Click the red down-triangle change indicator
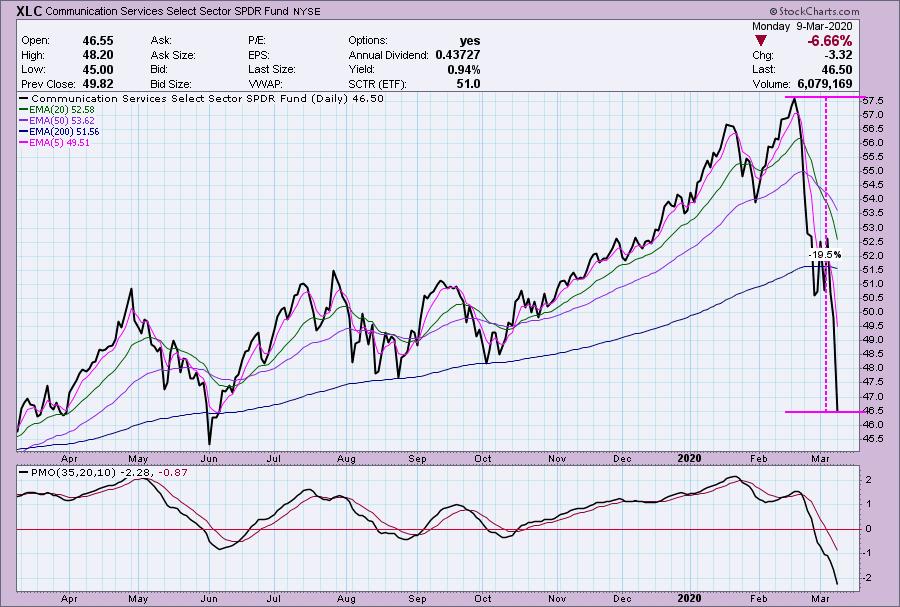This screenshot has height=607, width=900. pyautogui.click(x=761, y=41)
